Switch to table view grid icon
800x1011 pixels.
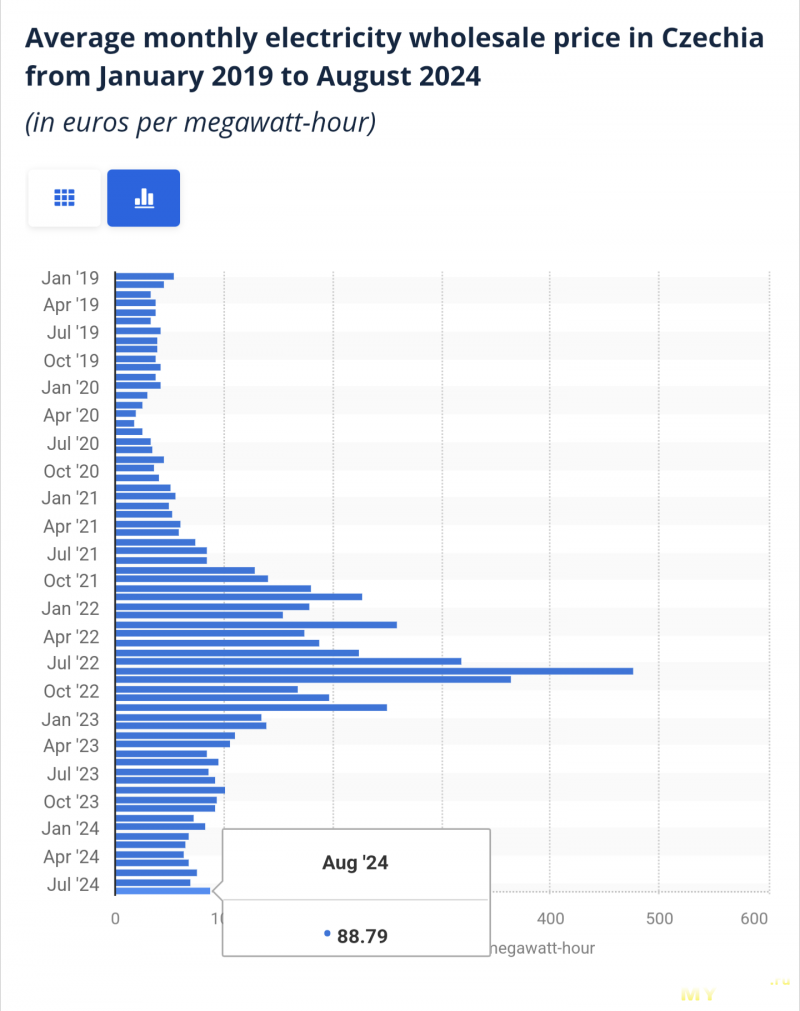pos(64,198)
